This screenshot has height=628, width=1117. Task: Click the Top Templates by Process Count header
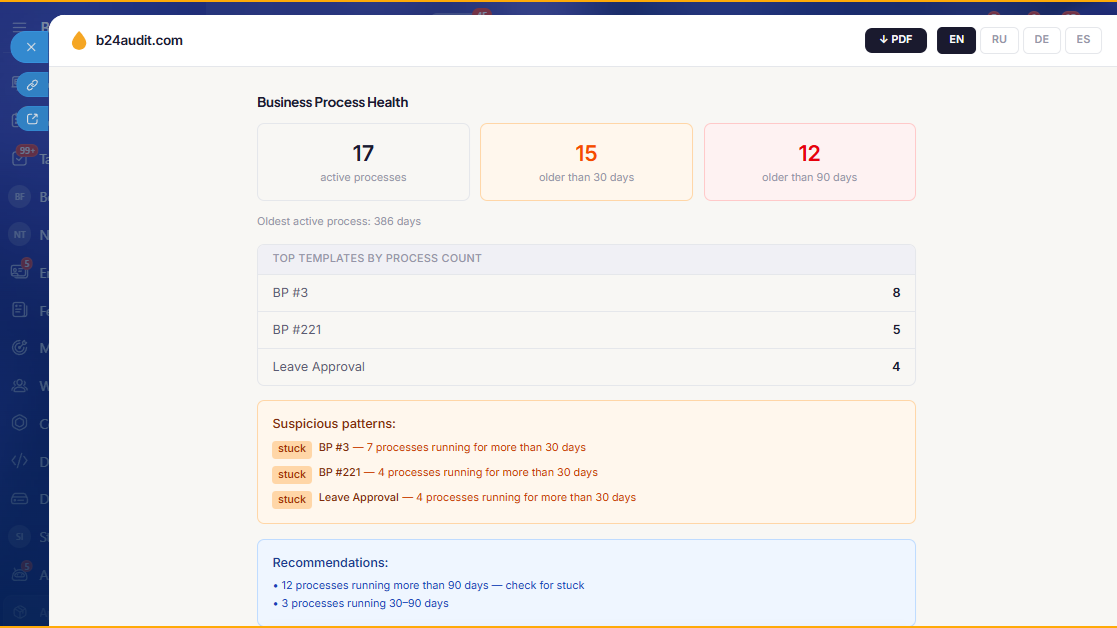586,258
